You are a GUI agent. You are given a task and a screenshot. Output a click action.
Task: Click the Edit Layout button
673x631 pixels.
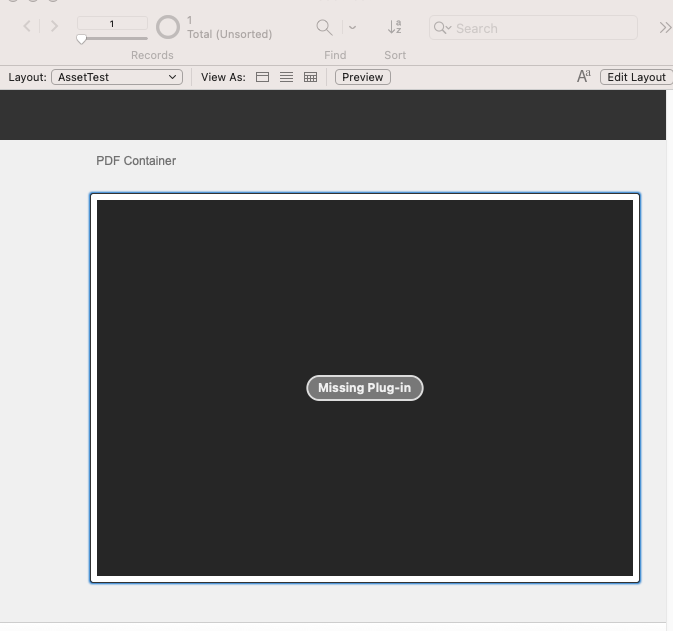click(x=636, y=77)
